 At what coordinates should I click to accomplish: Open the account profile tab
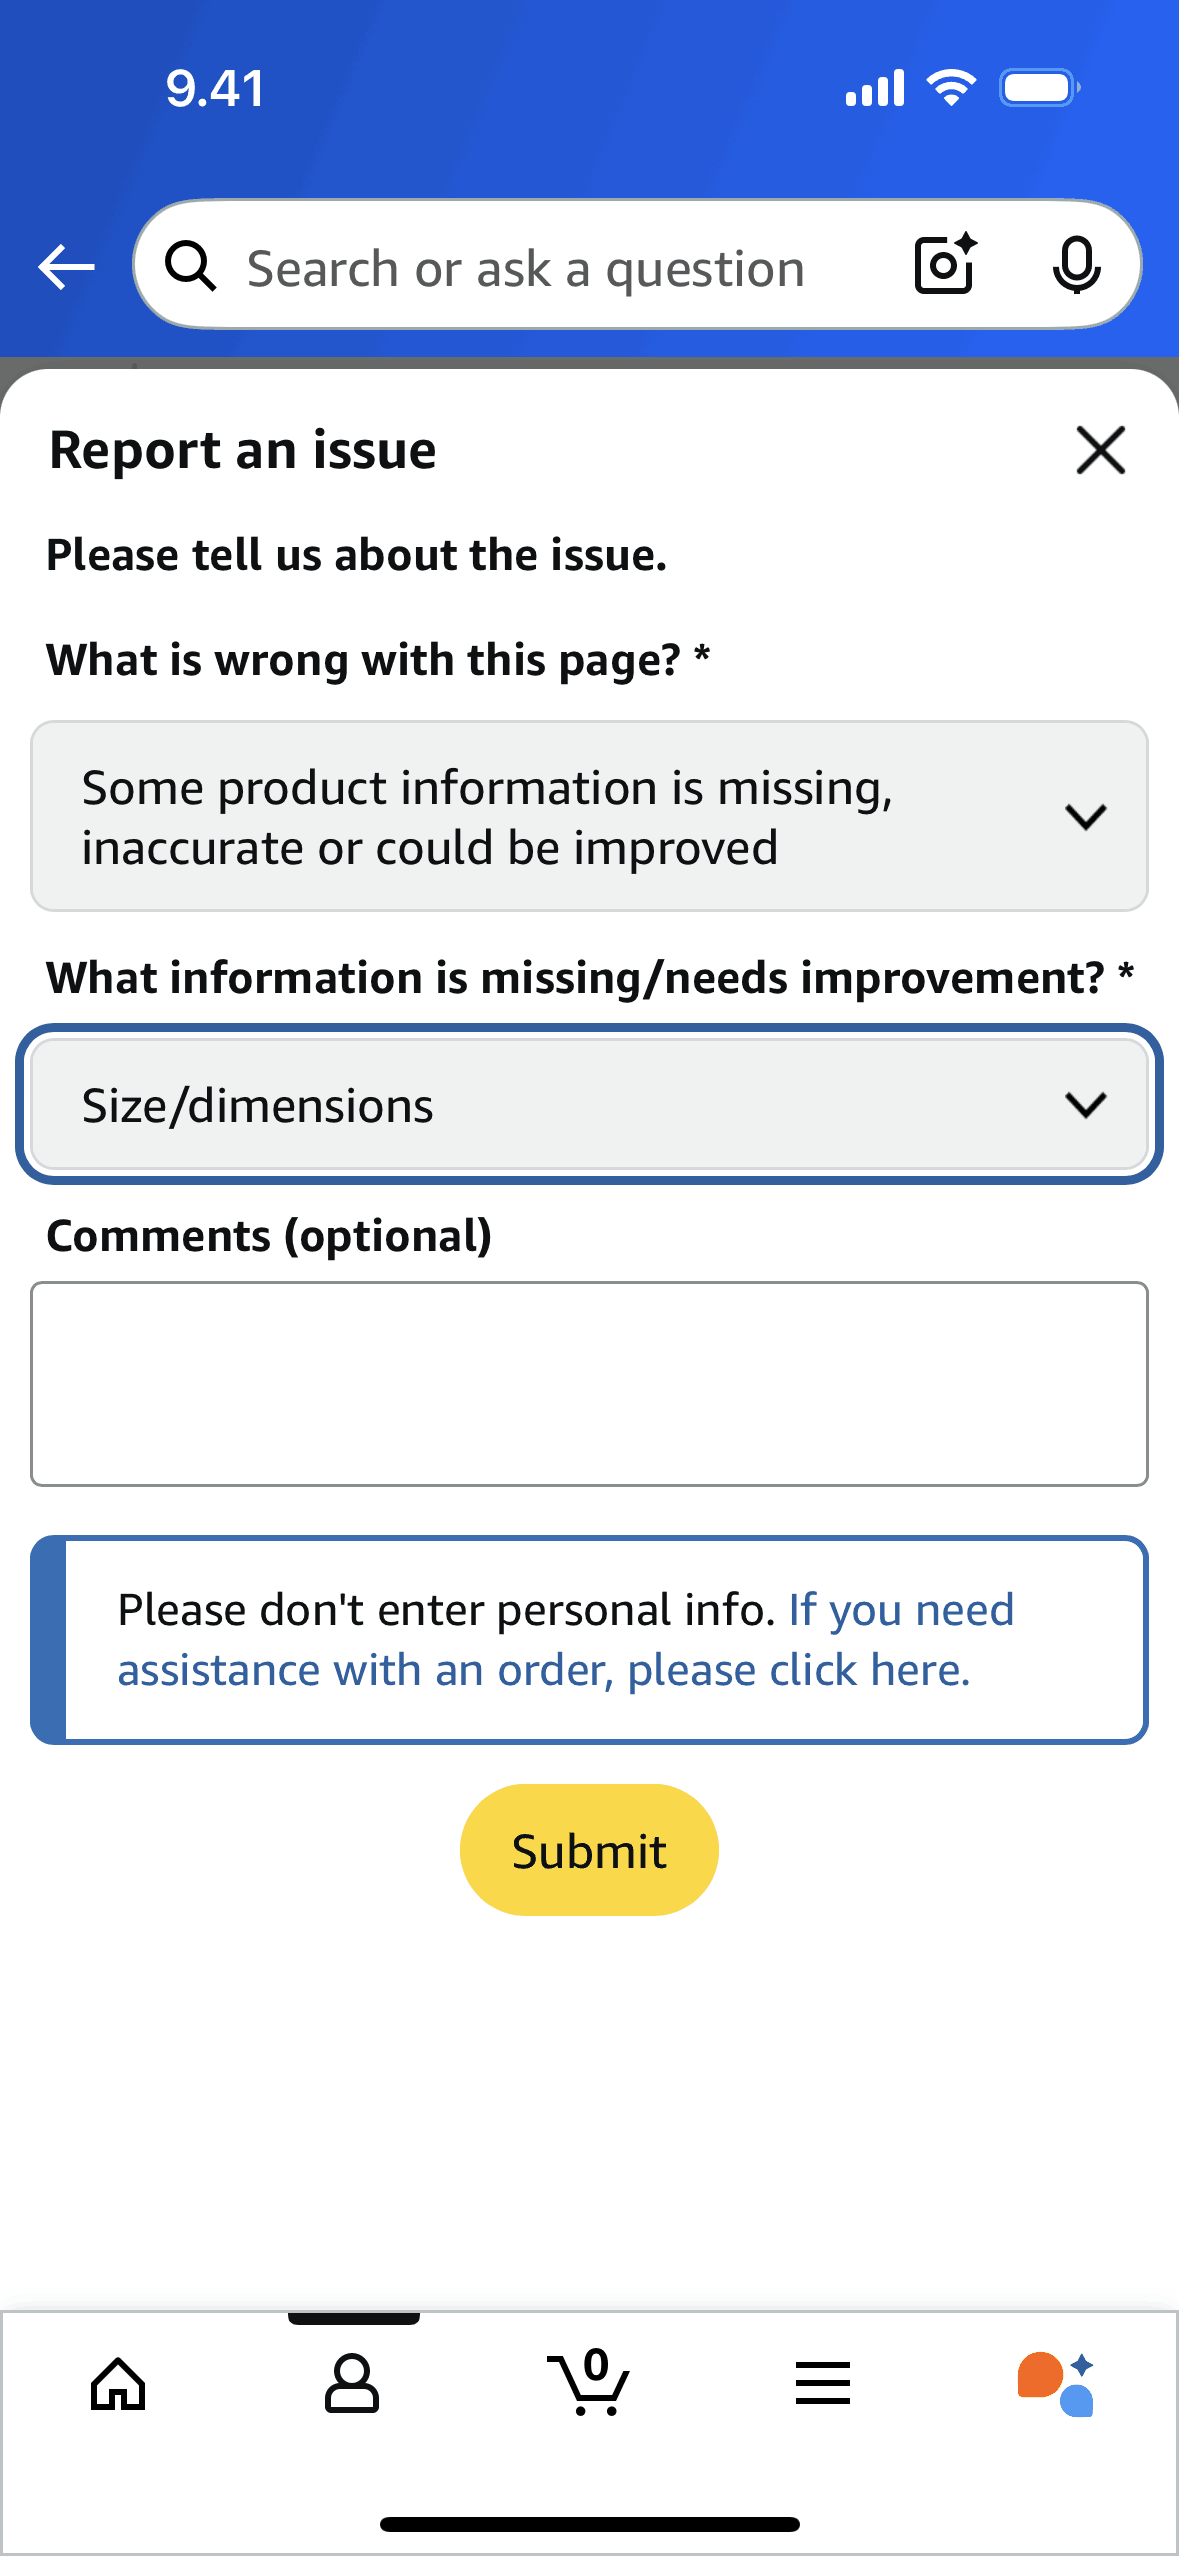(x=352, y=2384)
